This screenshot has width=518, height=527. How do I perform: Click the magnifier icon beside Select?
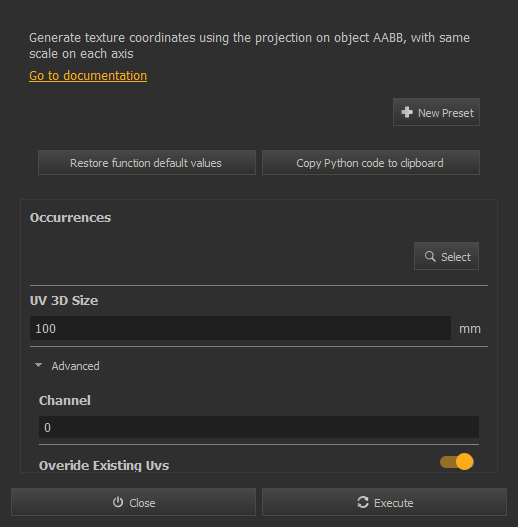(430, 256)
